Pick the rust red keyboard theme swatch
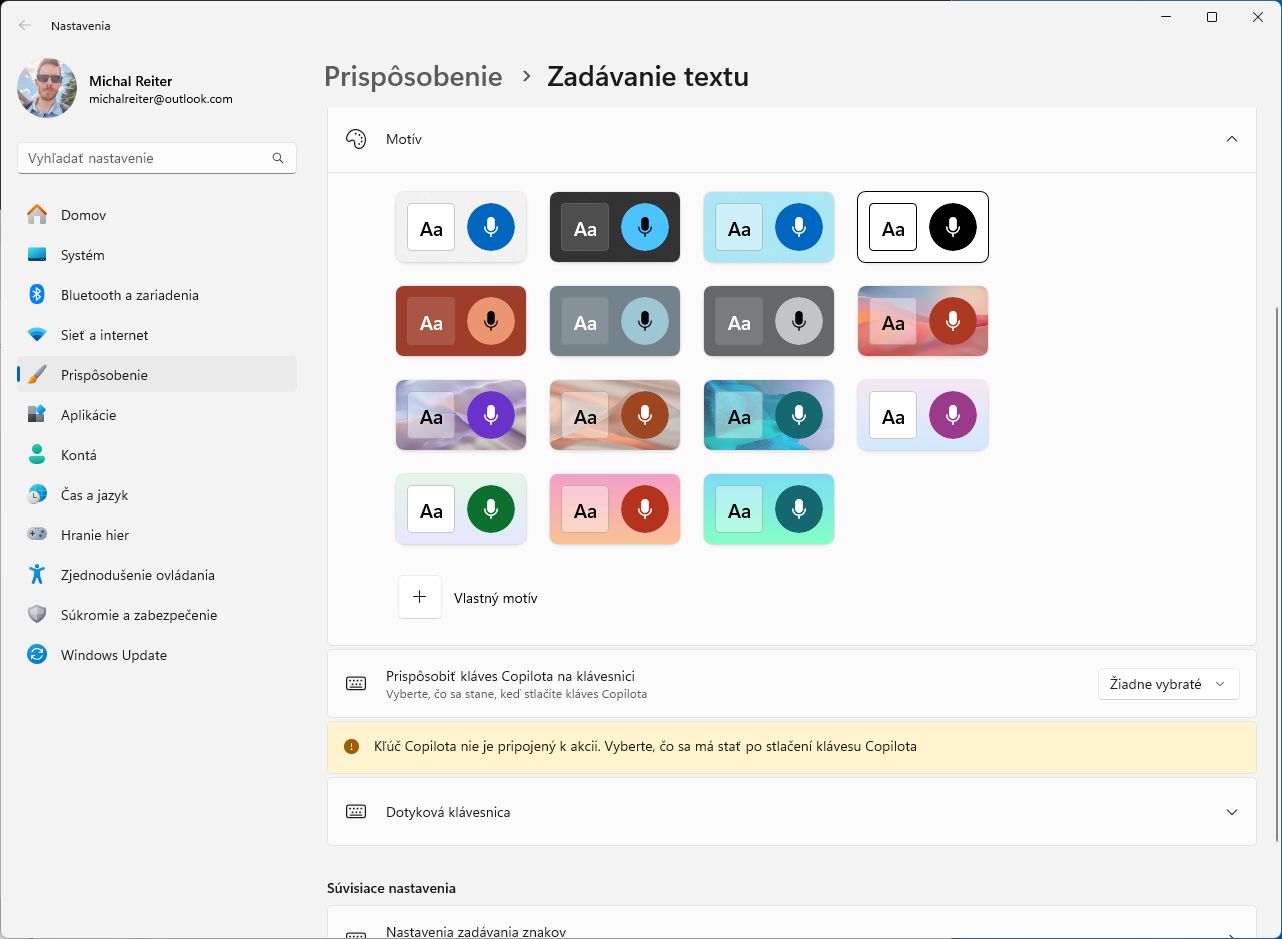The image size is (1282, 939). tap(460, 321)
